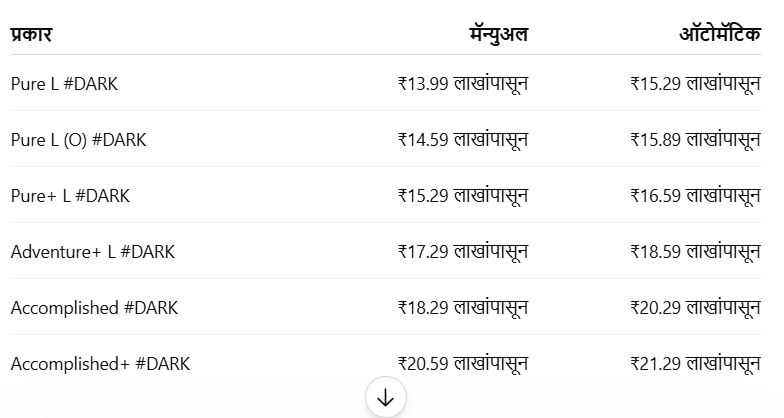Select ₹18.29 manual price for Accomplished
The height and width of the screenshot is (418, 784).
pyautogui.click(x=463, y=308)
